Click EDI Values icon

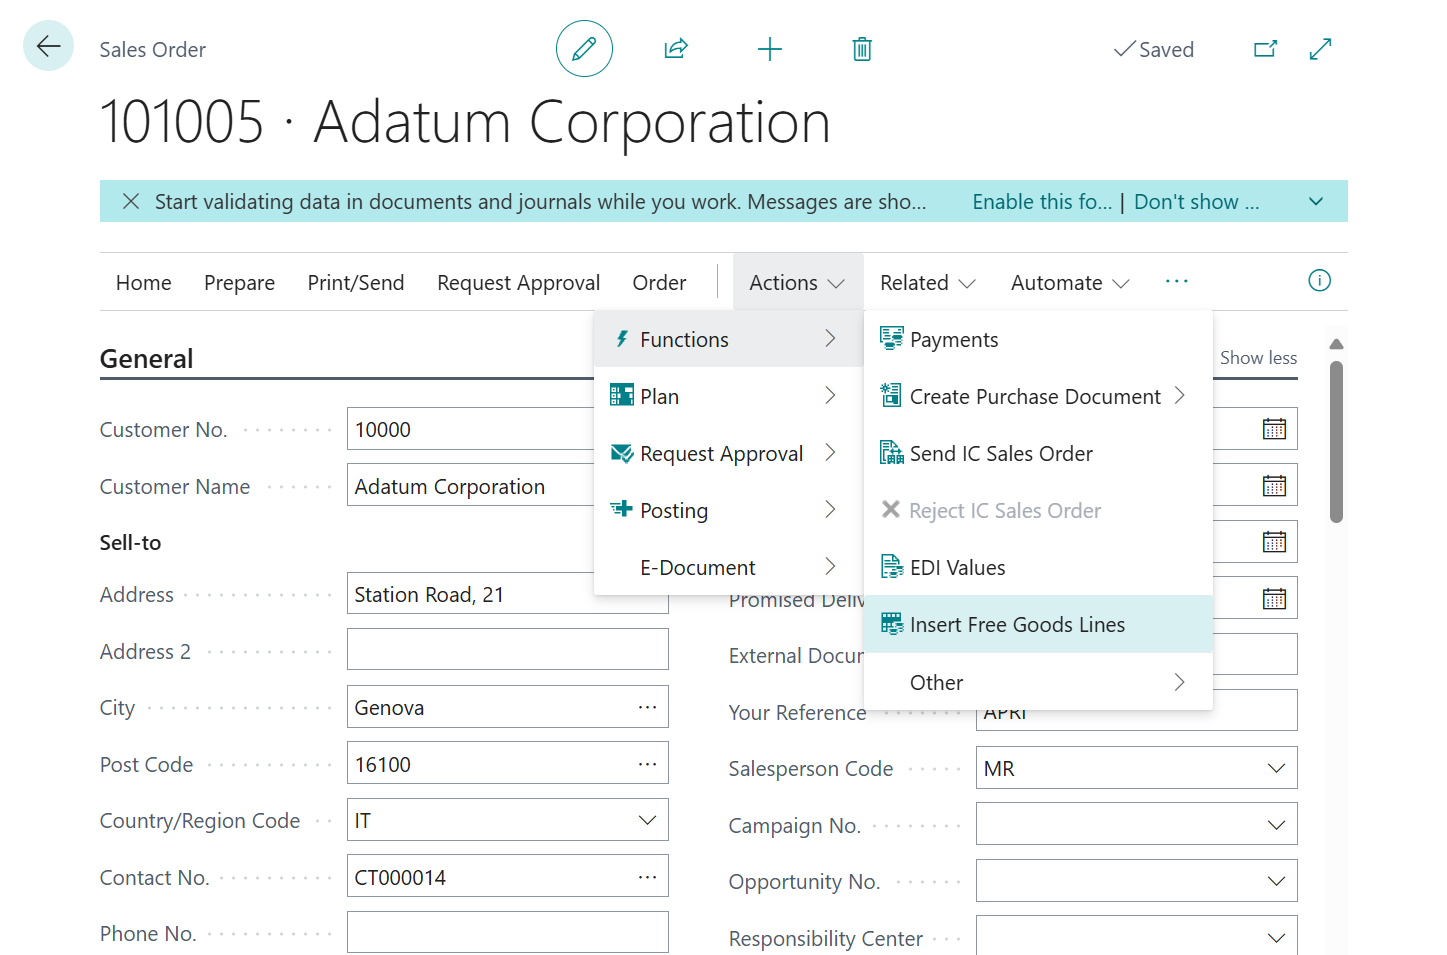(891, 567)
